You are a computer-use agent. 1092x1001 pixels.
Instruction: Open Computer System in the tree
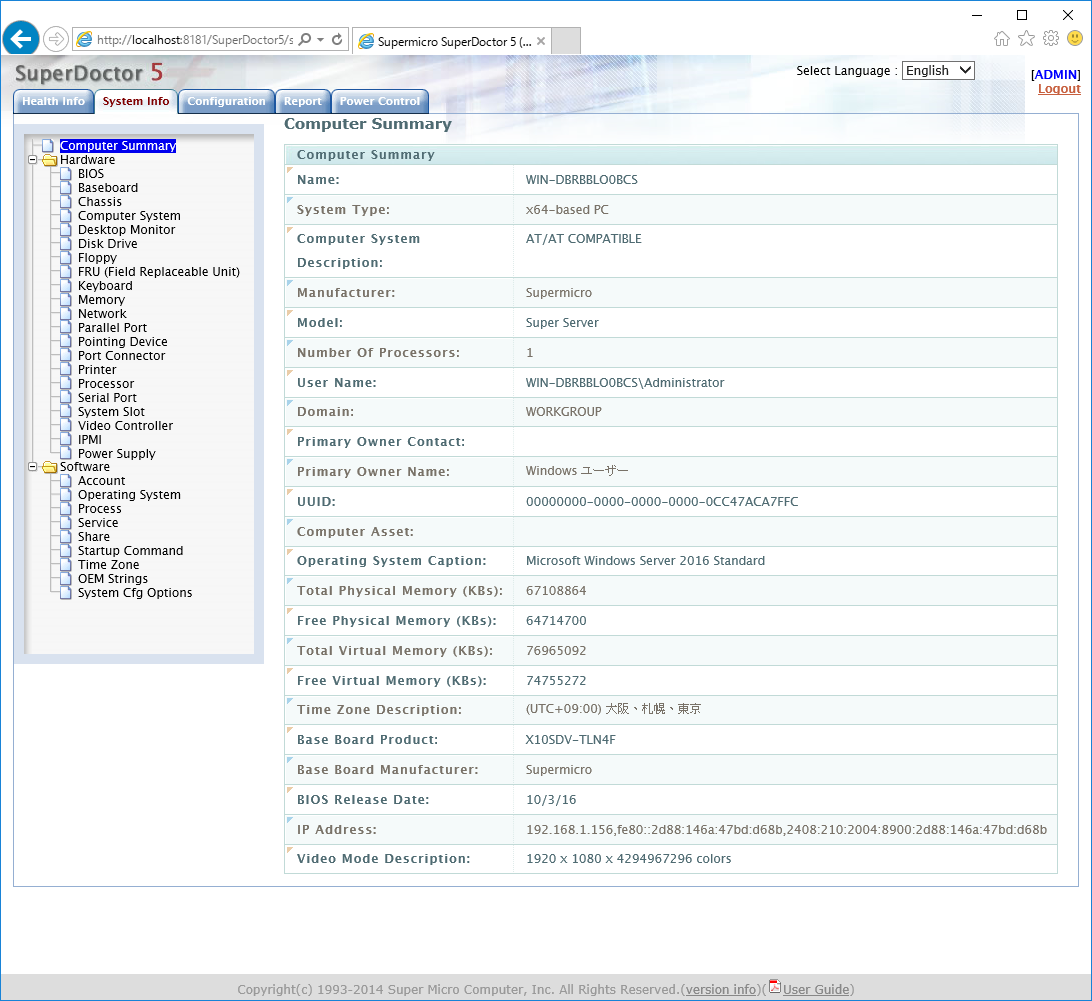(x=129, y=216)
